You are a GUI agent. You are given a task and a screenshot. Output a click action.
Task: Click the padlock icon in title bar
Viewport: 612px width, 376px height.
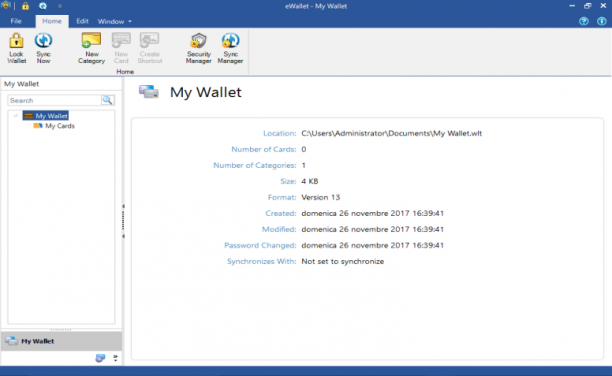click(25, 6)
